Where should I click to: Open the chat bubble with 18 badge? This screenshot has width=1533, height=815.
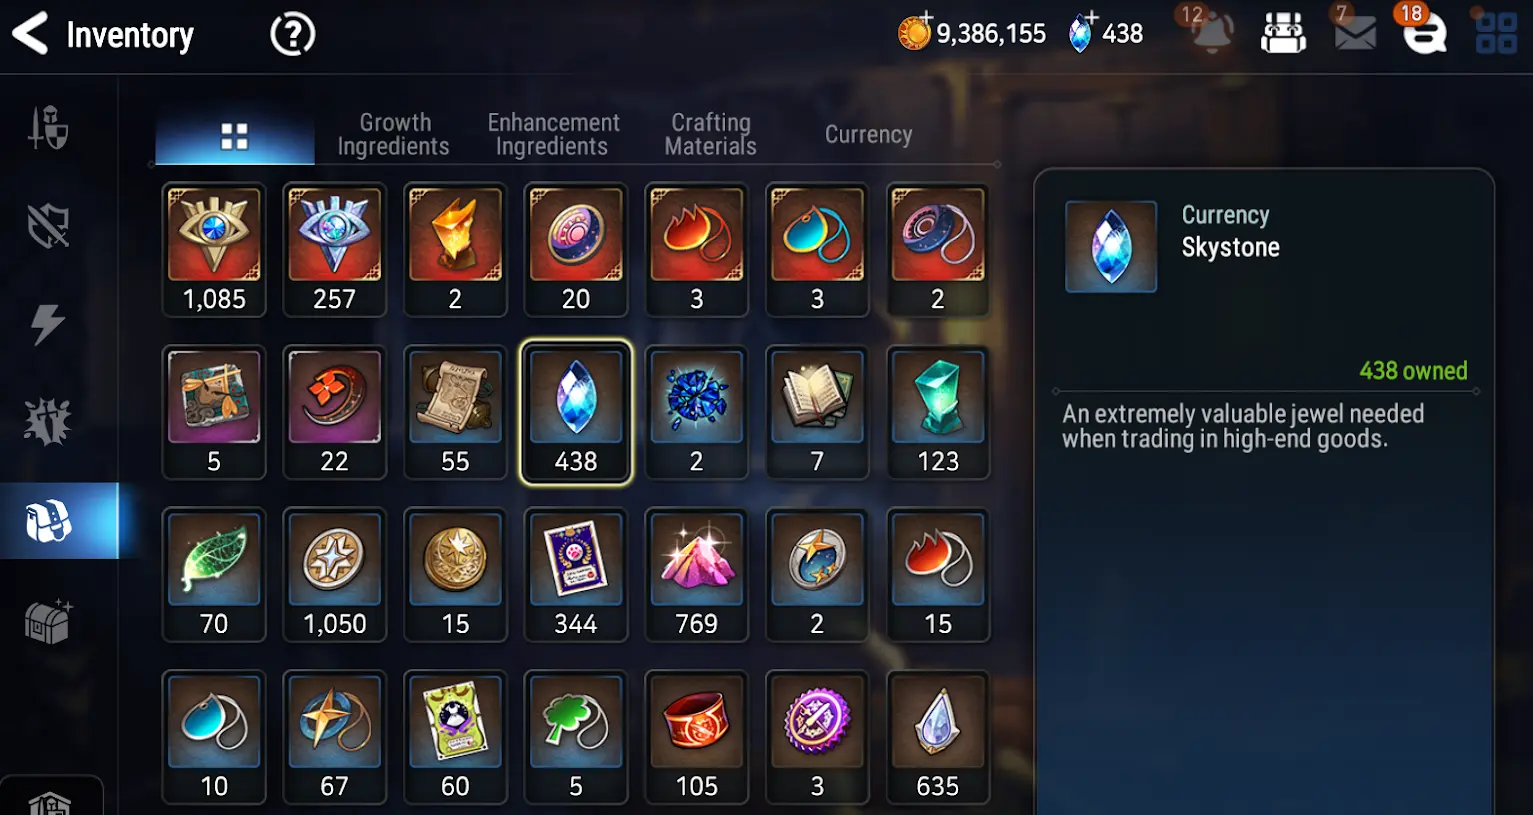click(1424, 34)
